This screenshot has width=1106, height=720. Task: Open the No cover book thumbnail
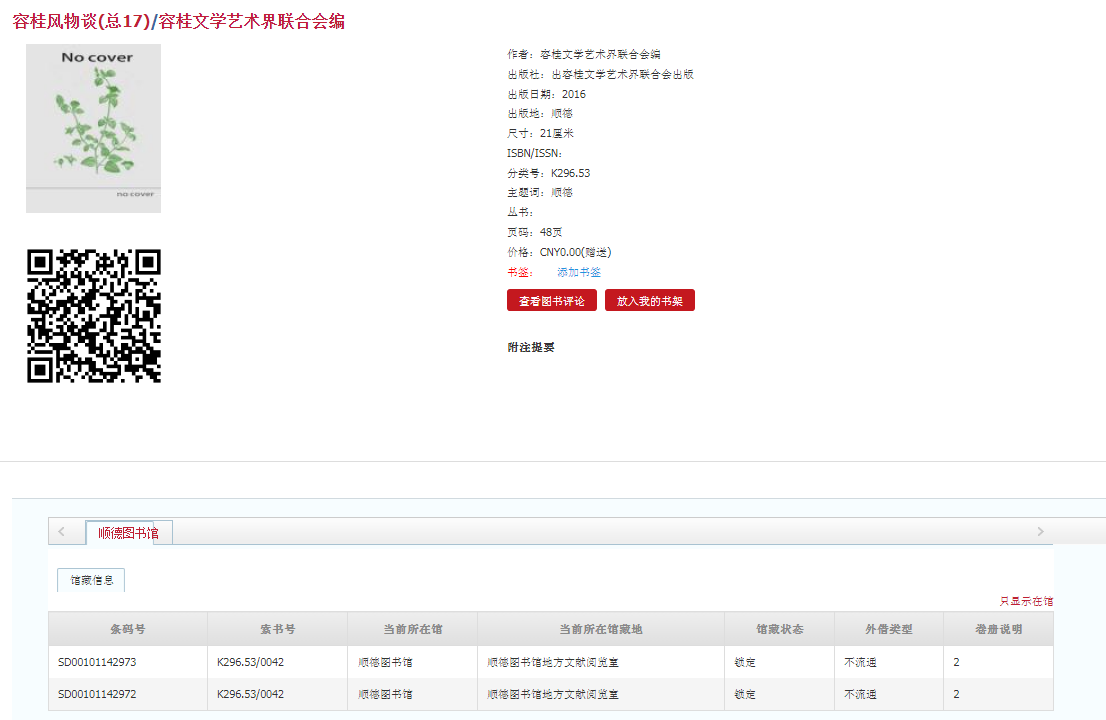[93, 128]
